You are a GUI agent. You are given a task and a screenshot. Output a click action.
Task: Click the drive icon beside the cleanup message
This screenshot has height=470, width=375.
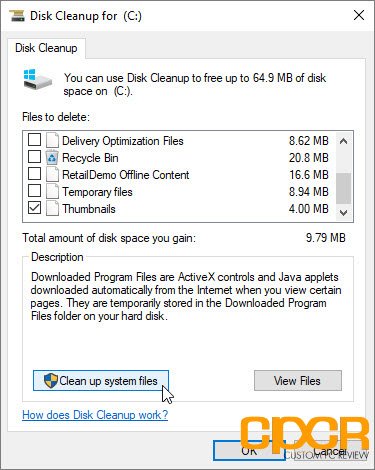38,79
